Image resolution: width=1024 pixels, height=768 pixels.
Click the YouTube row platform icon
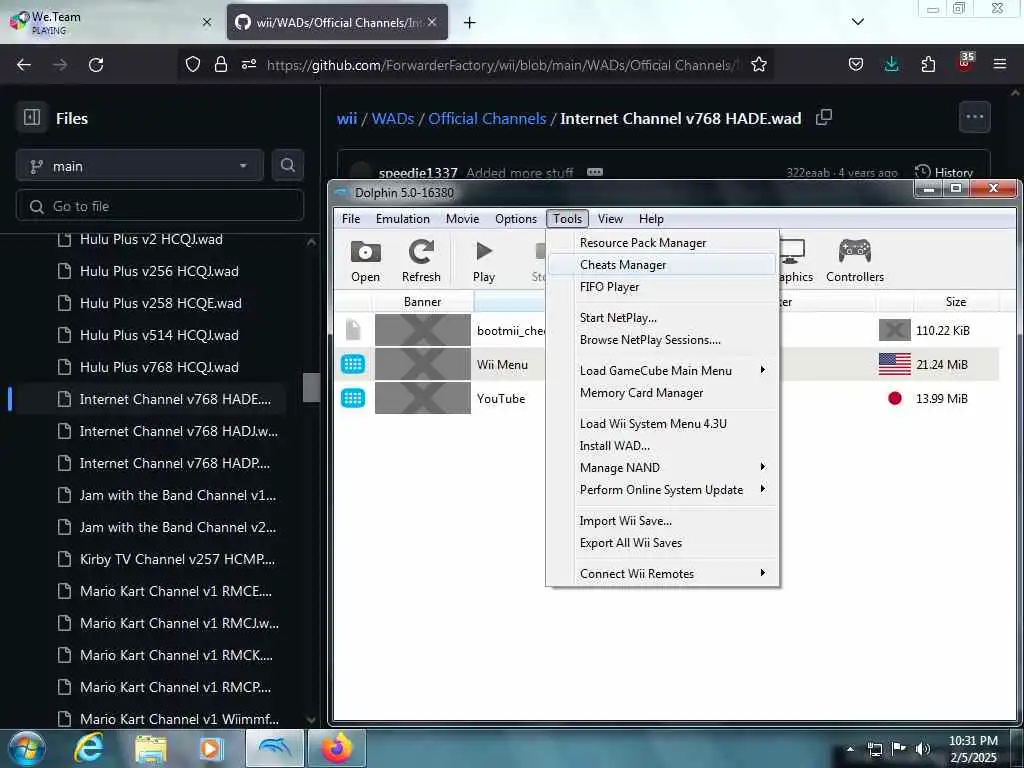click(353, 398)
